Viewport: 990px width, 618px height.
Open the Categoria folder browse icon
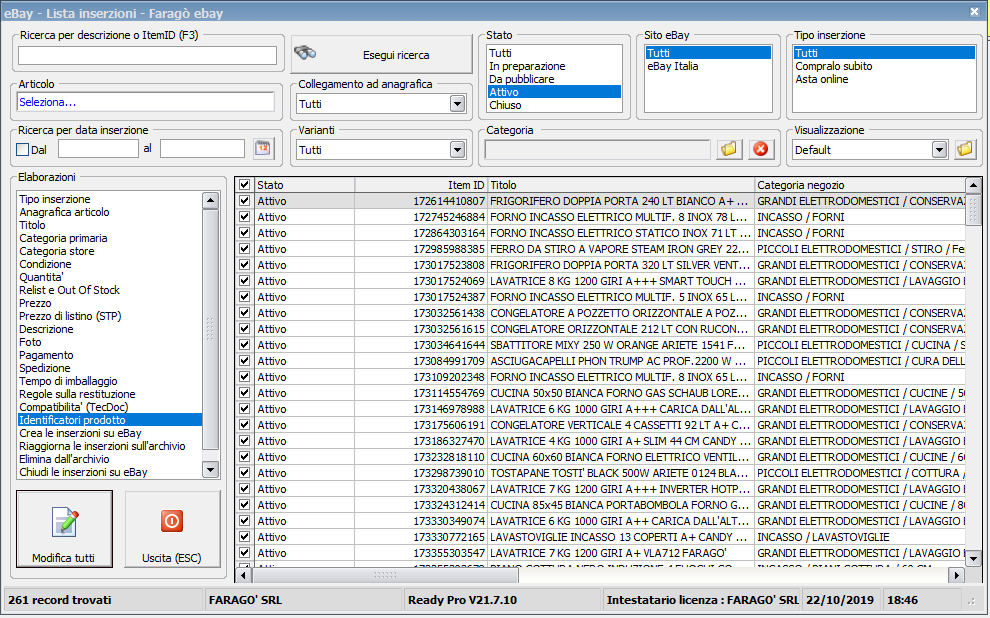pos(729,149)
